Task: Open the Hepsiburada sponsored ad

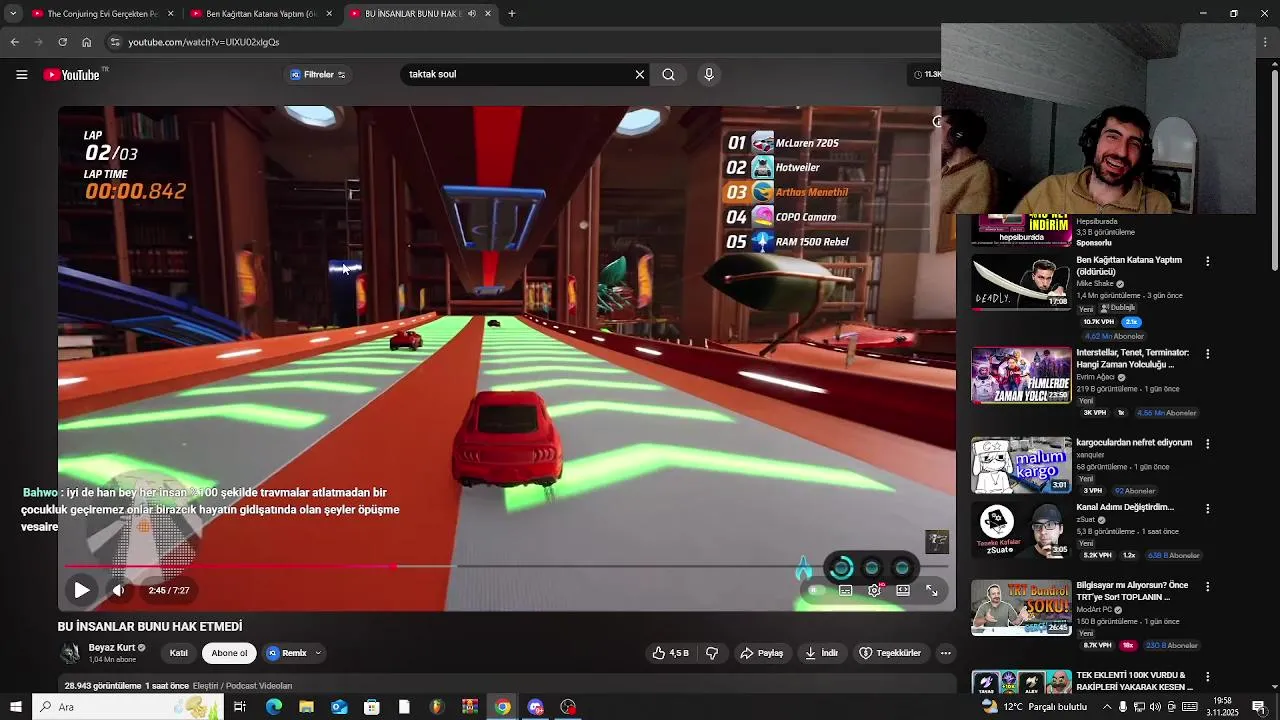Action: tap(1021, 230)
